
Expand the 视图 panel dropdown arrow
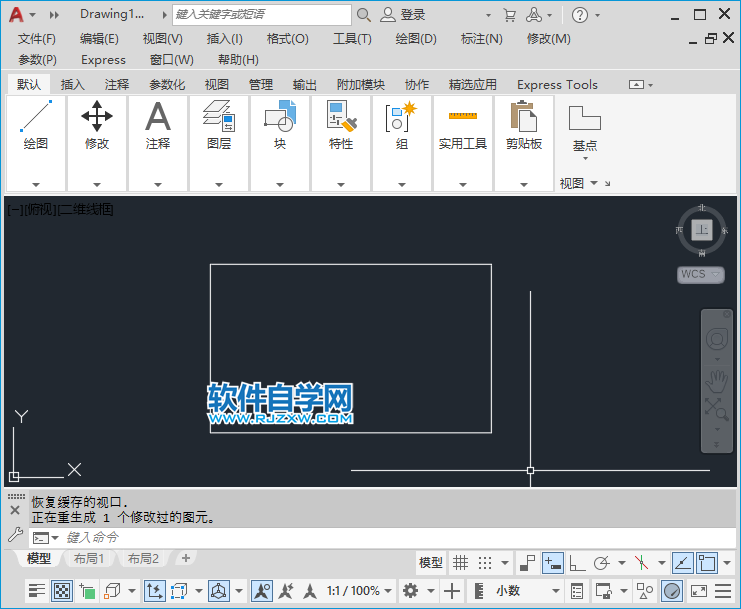pos(594,183)
